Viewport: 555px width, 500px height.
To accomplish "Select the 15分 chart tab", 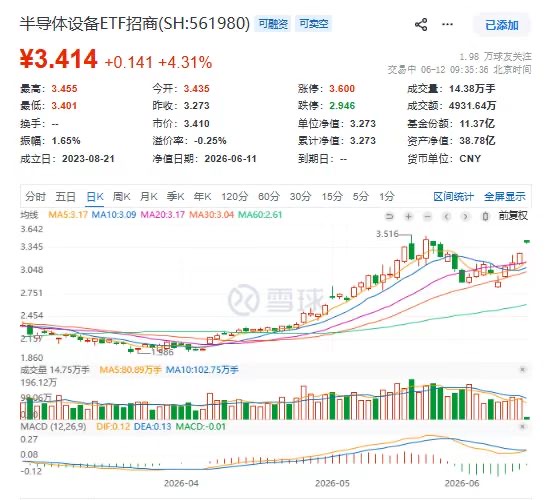I will 332,196.
